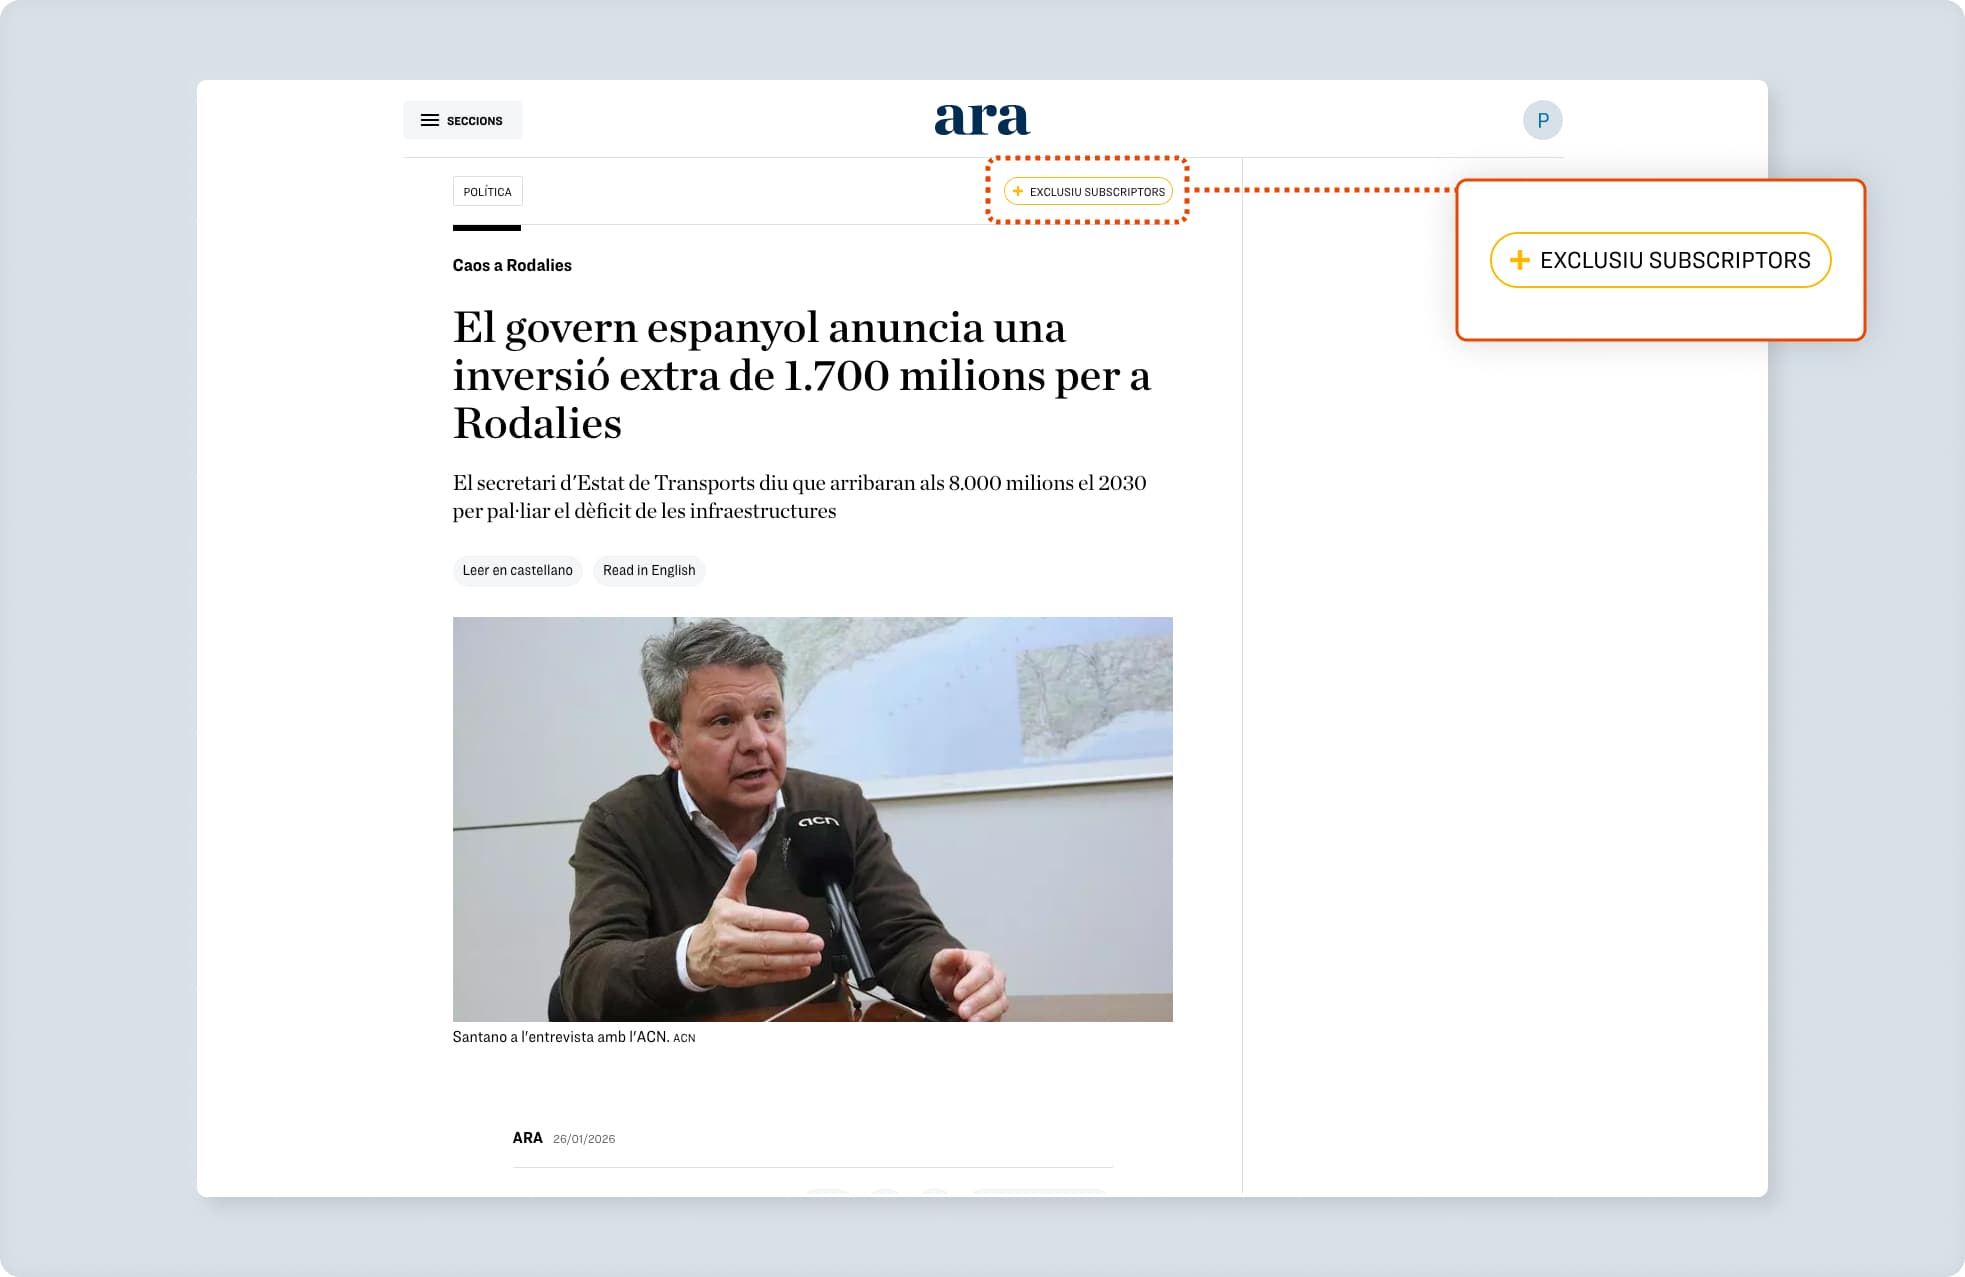
Task: Switch the article to Read in English
Action: point(649,570)
